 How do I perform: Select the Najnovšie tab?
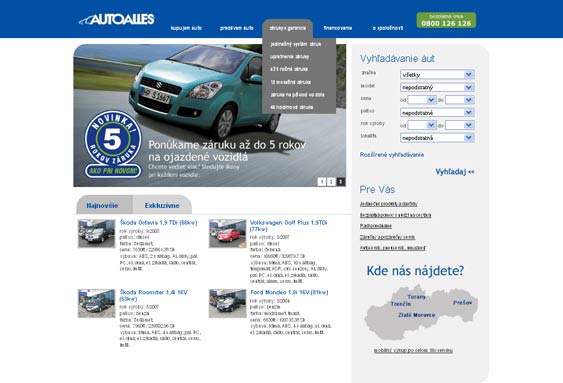click(x=102, y=205)
